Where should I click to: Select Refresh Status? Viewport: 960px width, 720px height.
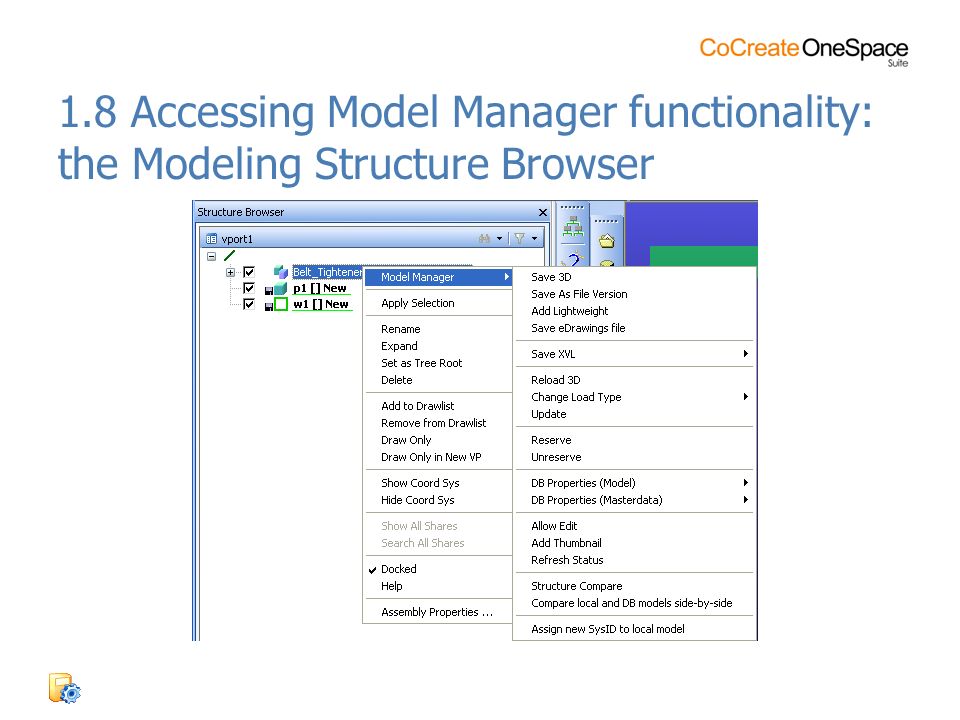634,560
